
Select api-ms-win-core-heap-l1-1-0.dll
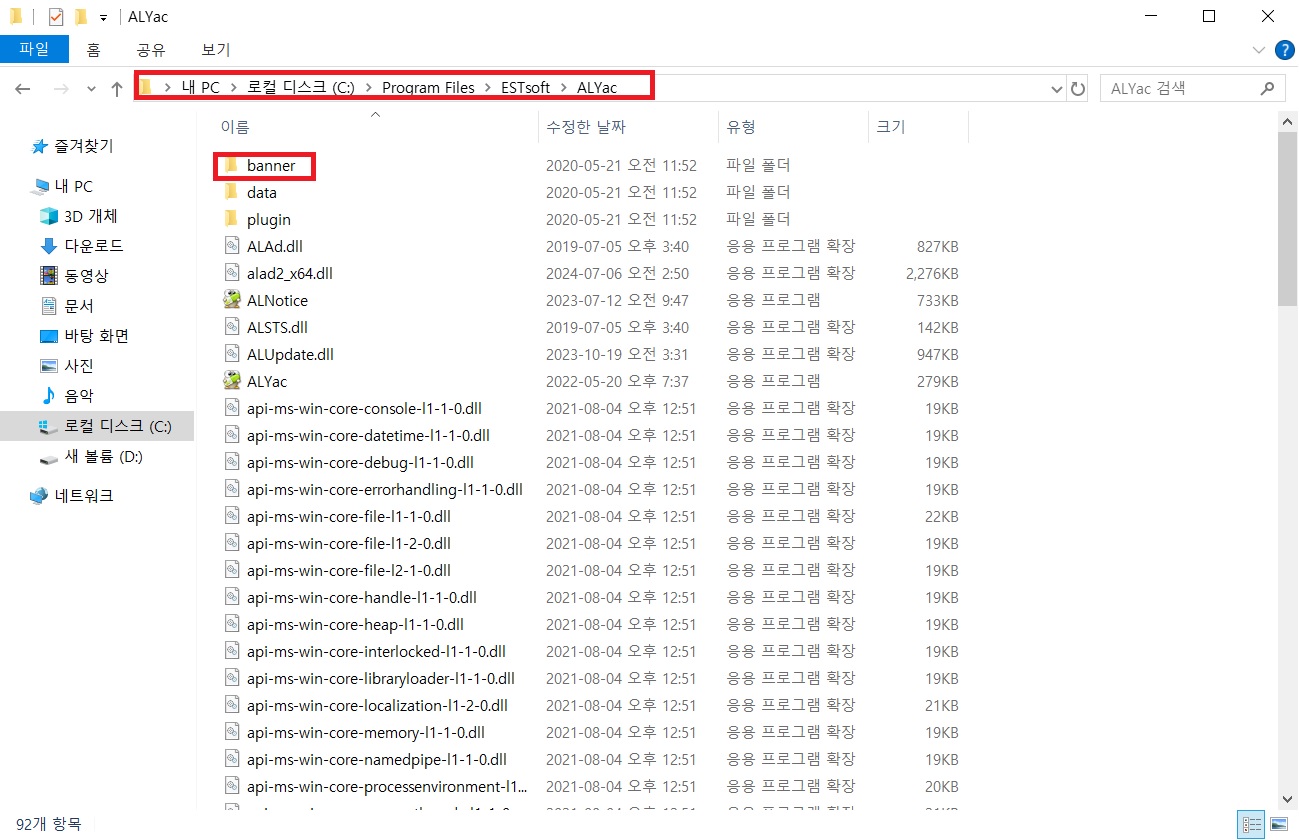[355, 624]
